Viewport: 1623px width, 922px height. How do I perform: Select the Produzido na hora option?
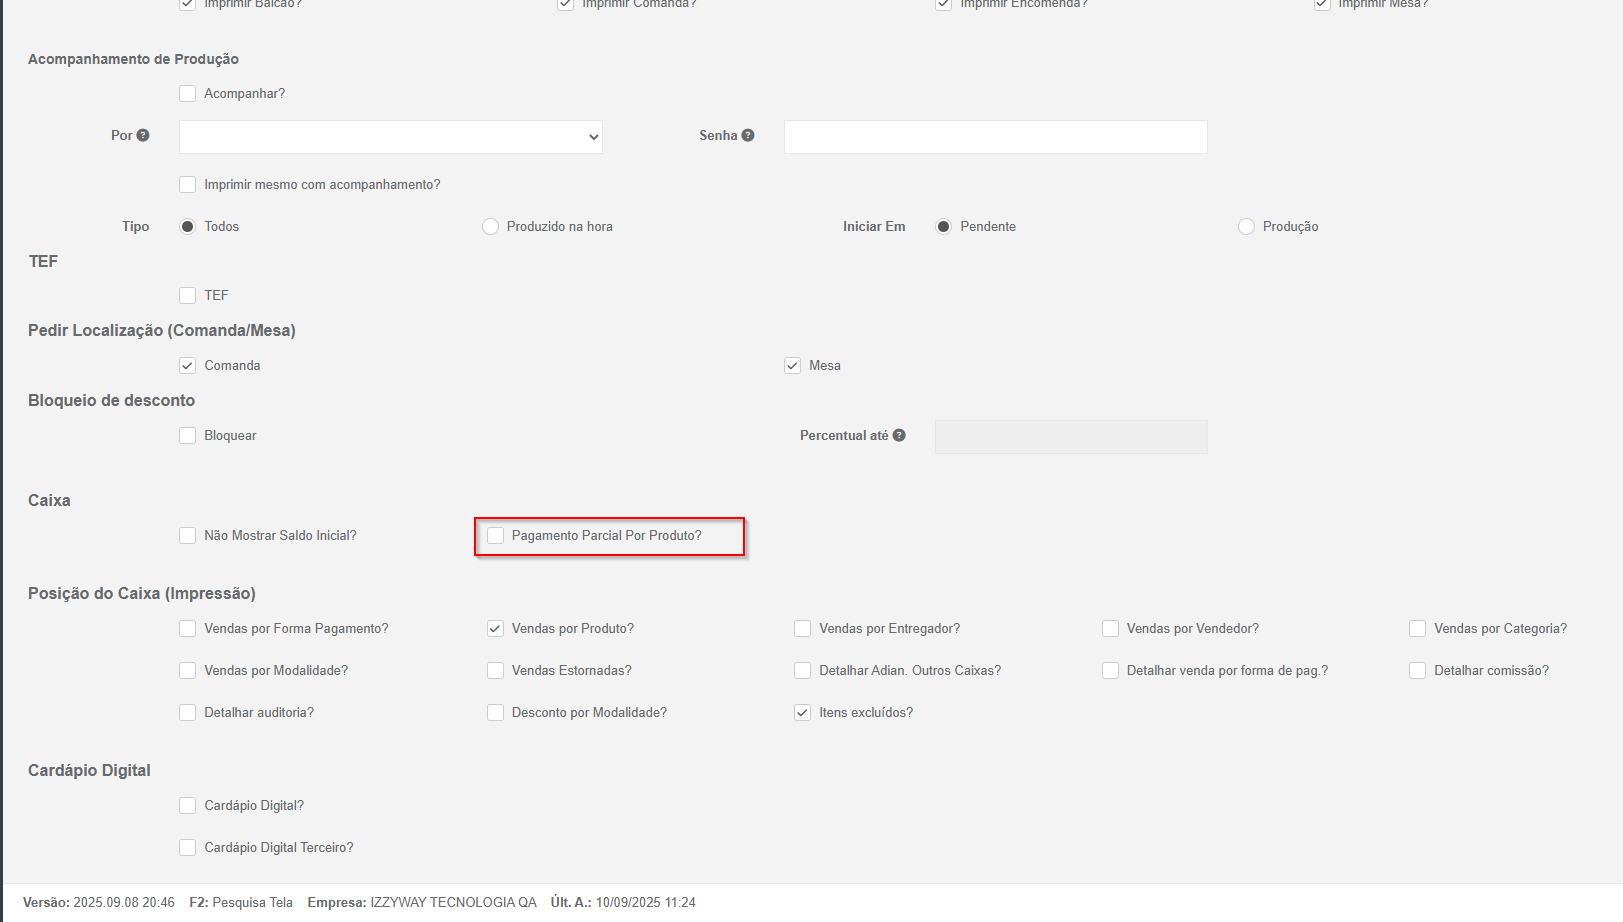[491, 227]
